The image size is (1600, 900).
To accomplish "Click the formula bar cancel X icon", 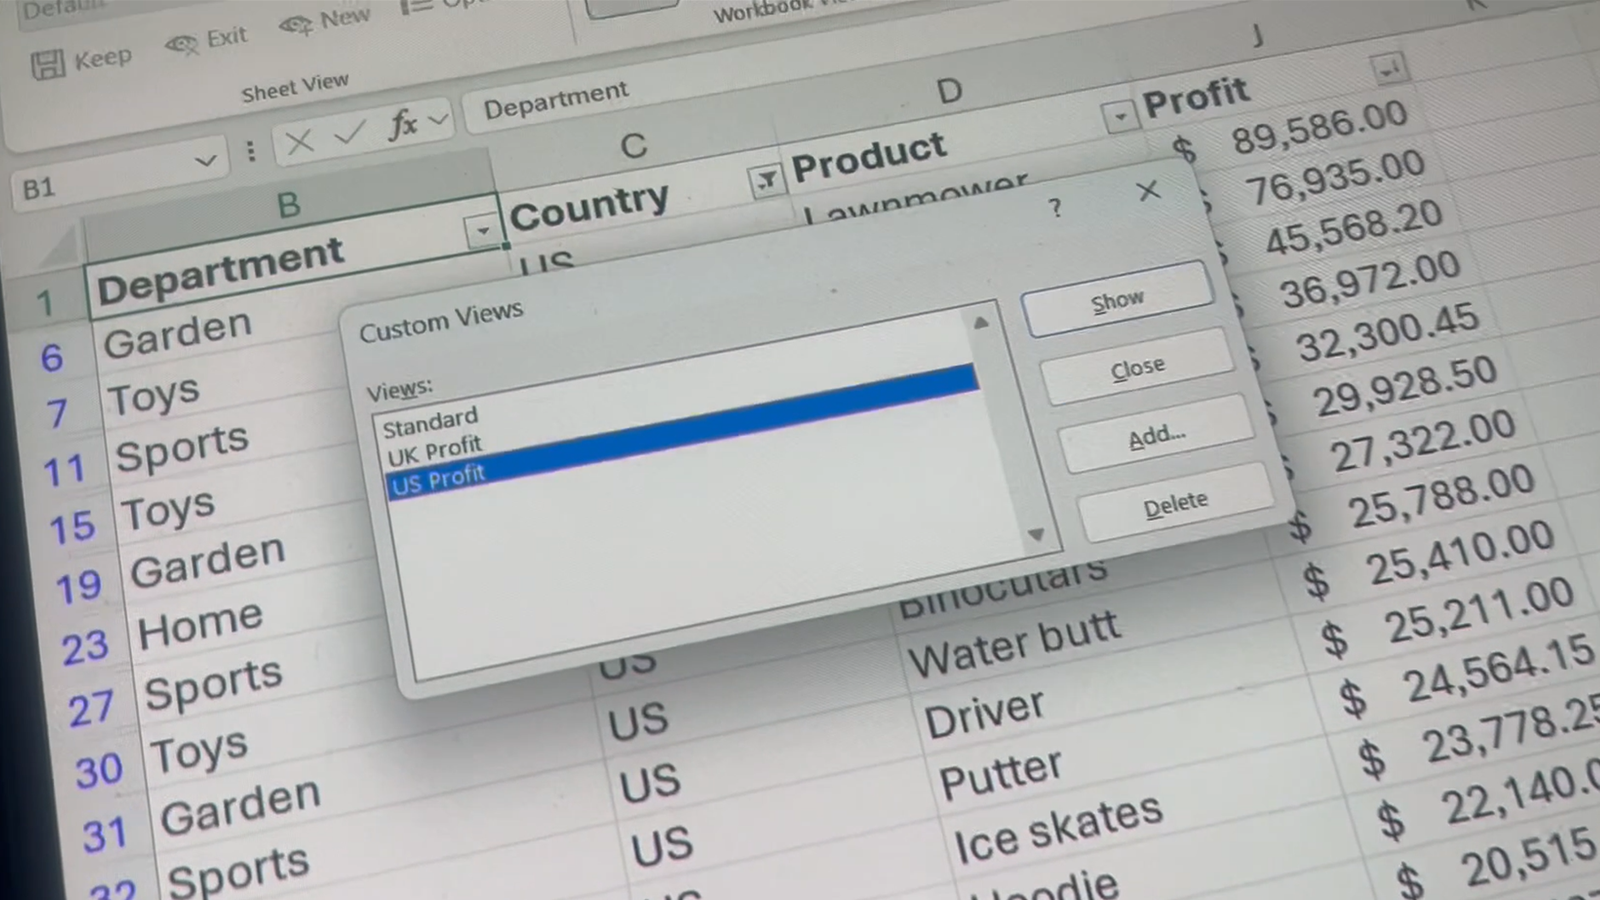I will point(299,141).
